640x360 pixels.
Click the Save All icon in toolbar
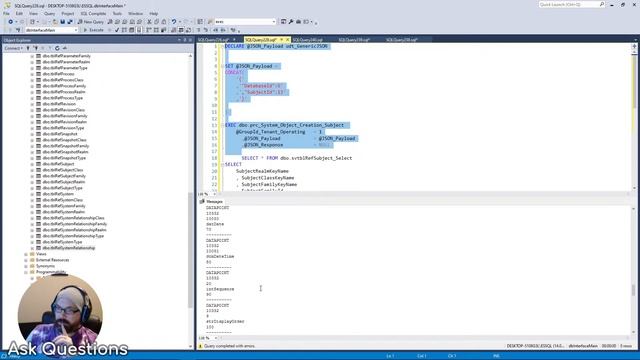pos(70,22)
